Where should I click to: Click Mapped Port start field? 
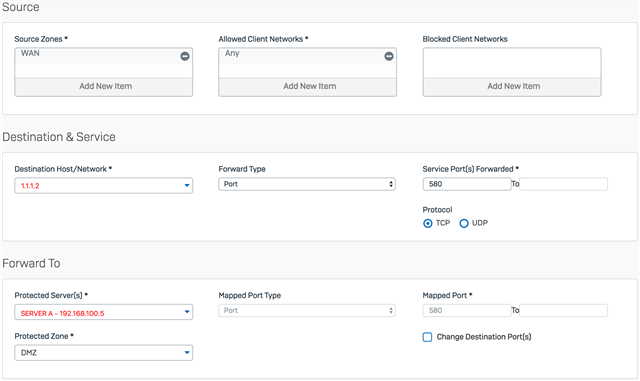tap(467, 310)
